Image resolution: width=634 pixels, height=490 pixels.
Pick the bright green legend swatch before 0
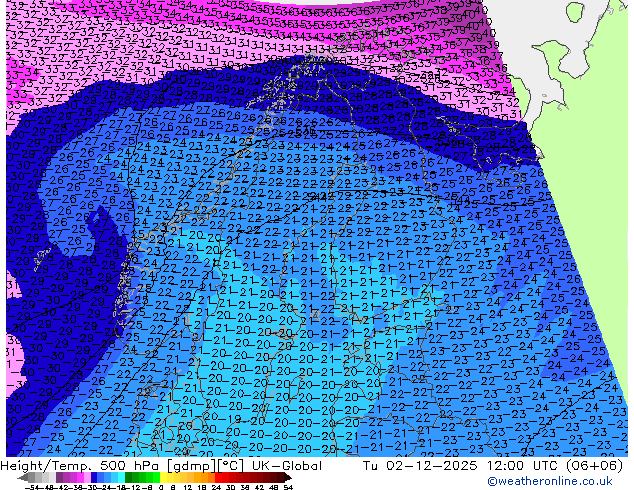156,478
